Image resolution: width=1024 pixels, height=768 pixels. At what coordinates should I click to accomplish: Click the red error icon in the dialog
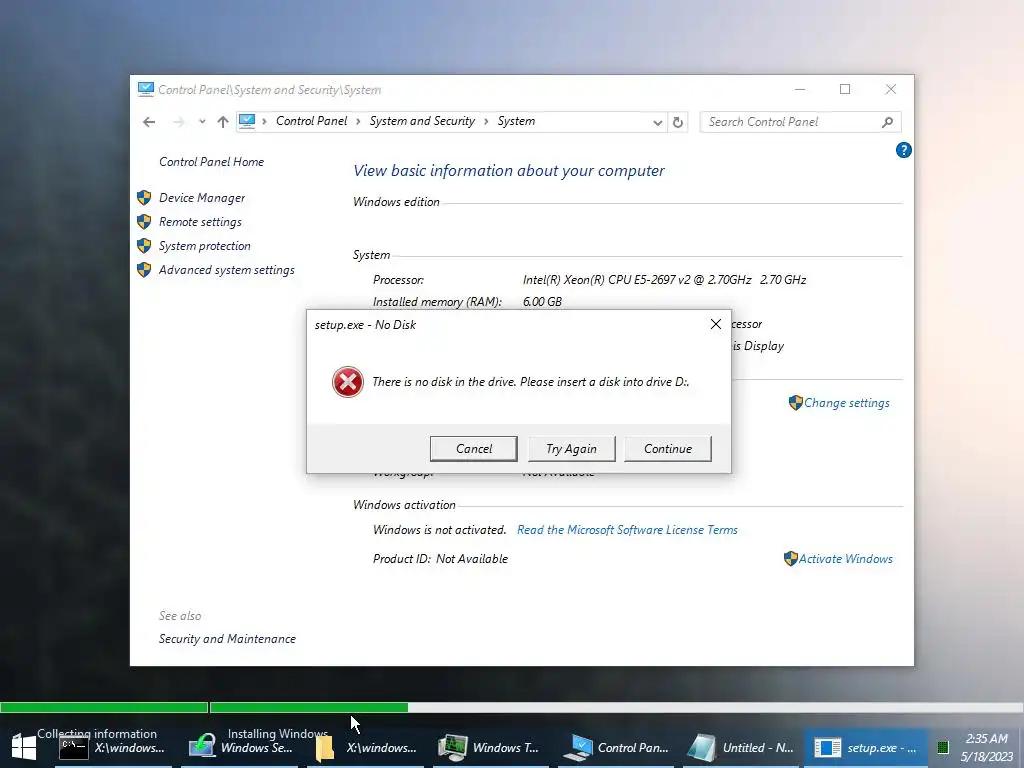pos(347,382)
